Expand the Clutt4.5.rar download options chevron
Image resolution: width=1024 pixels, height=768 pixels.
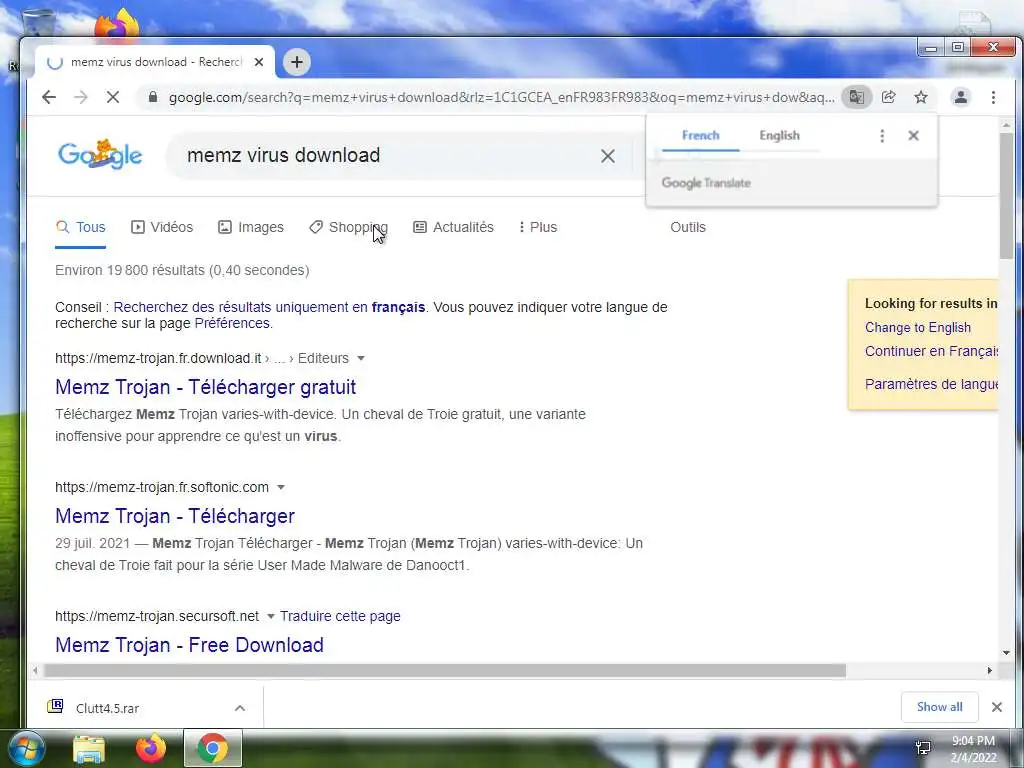pos(240,709)
